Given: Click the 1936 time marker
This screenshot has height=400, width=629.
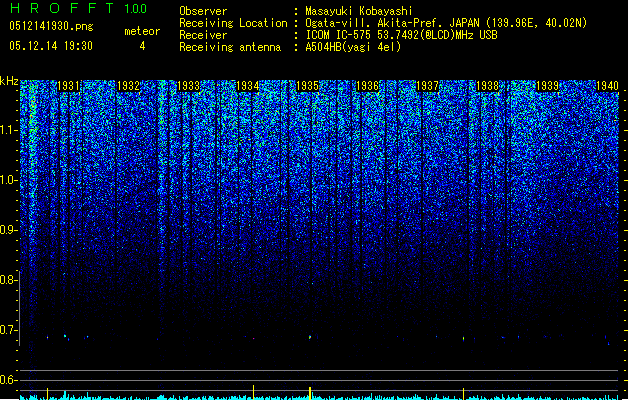Looking at the screenshot, I should tap(367, 86).
